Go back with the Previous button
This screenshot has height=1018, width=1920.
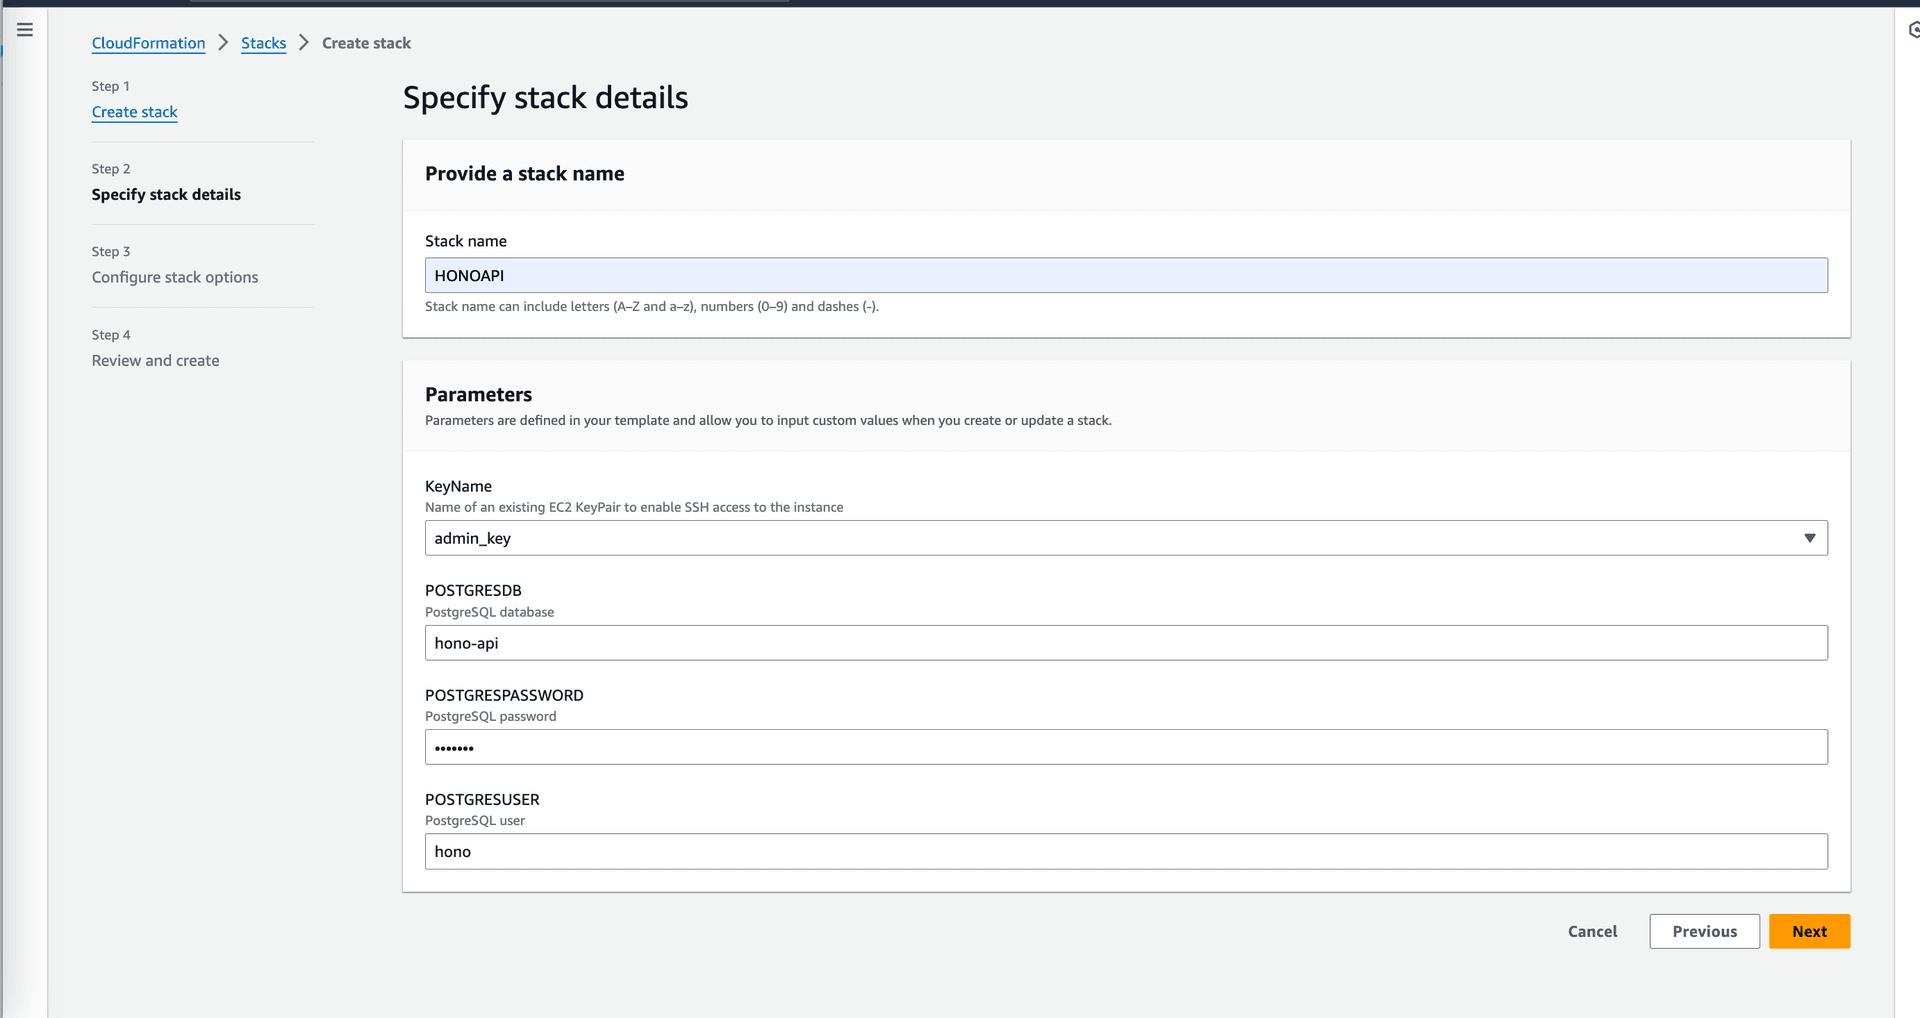(1704, 931)
